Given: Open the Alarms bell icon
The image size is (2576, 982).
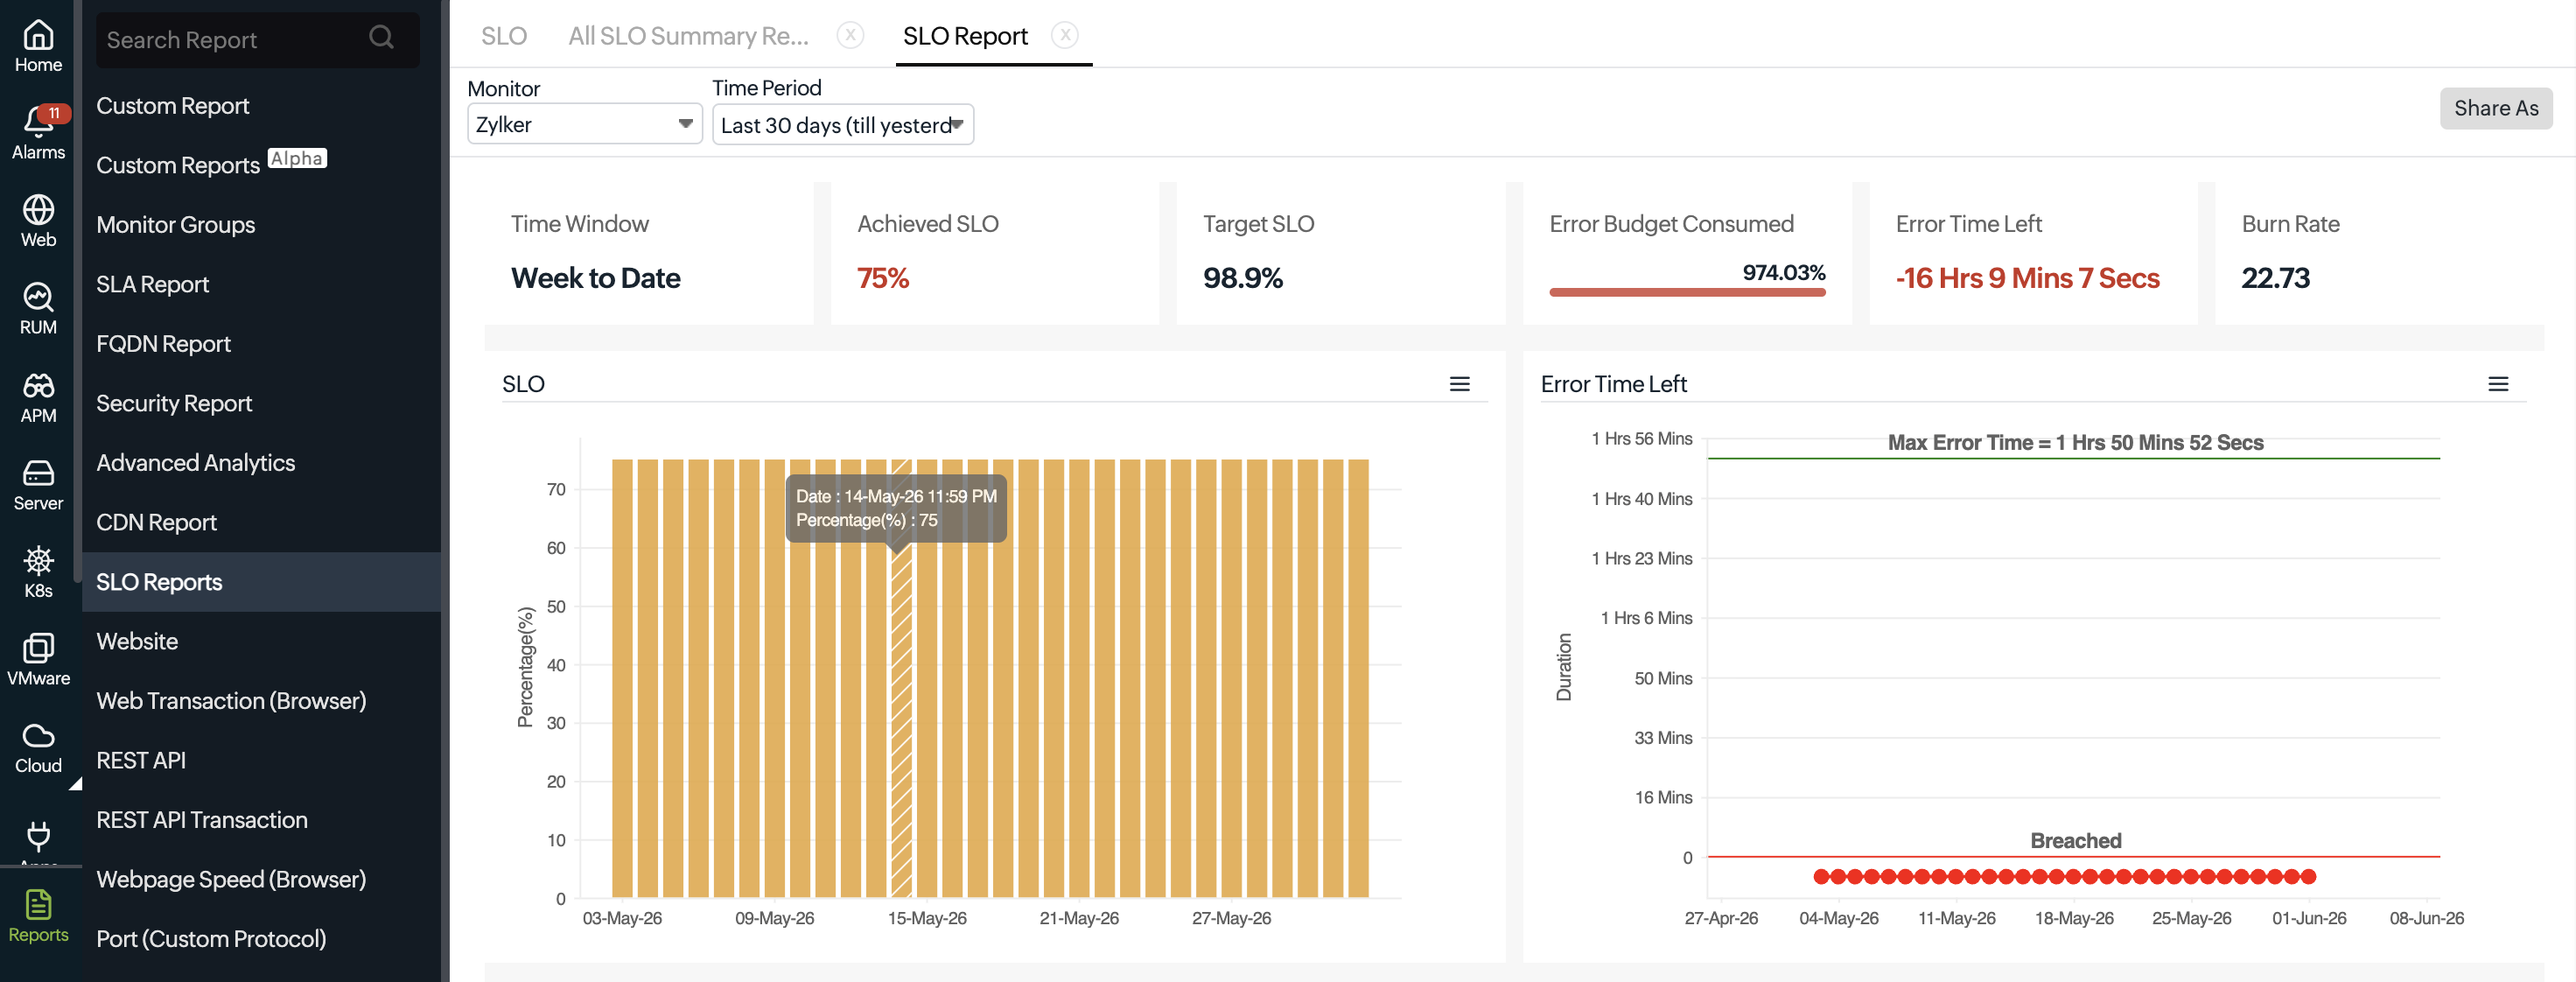Looking at the screenshot, I should (38, 123).
